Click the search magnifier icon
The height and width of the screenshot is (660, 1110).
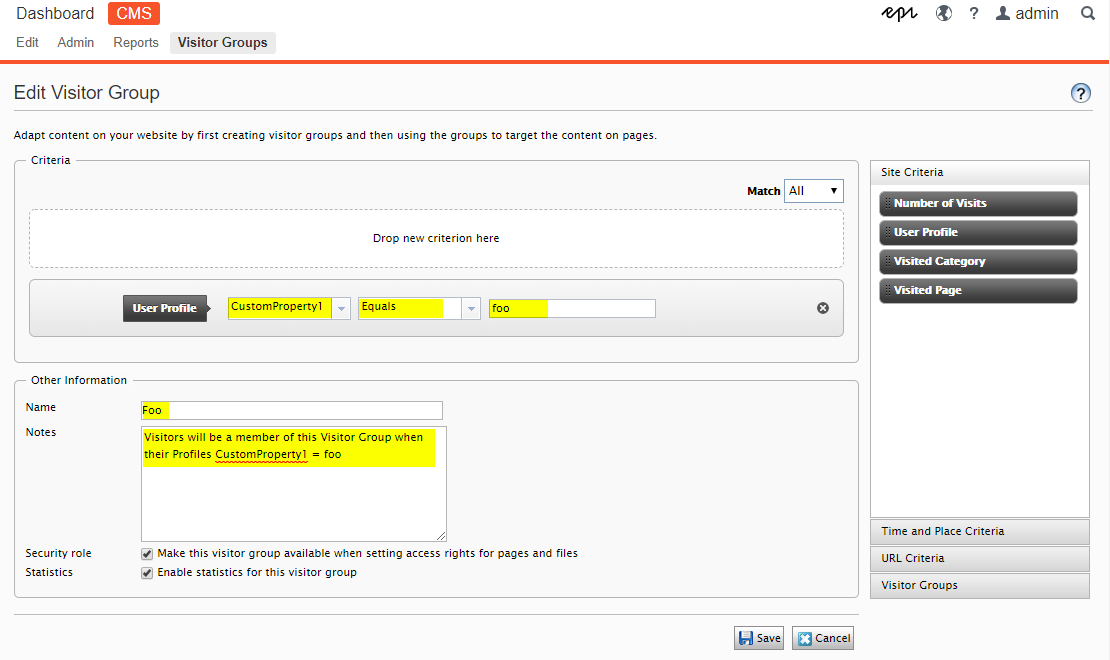[1087, 13]
